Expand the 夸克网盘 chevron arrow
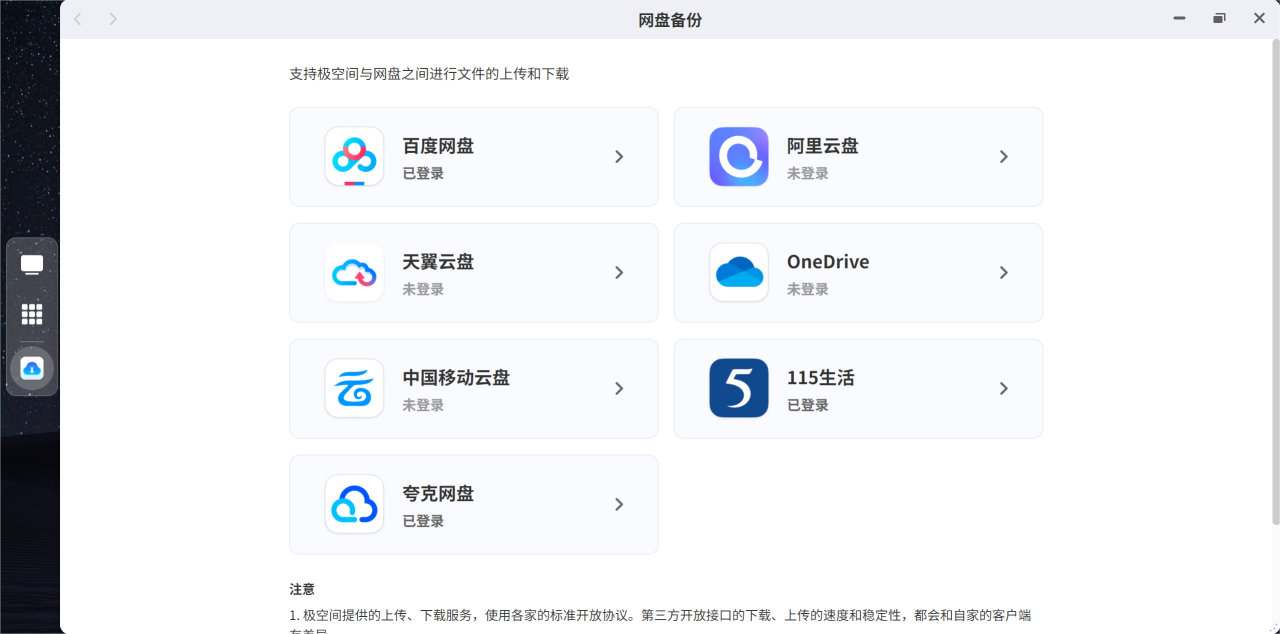1280x634 pixels. (x=619, y=505)
